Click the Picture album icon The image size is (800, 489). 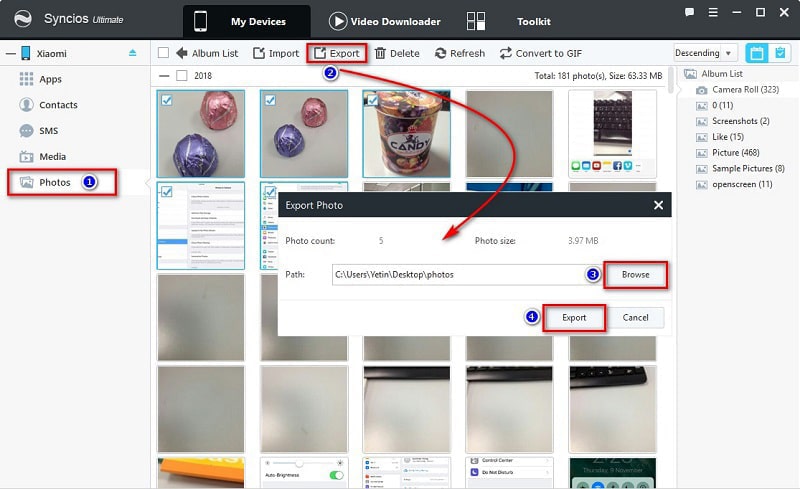point(702,153)
